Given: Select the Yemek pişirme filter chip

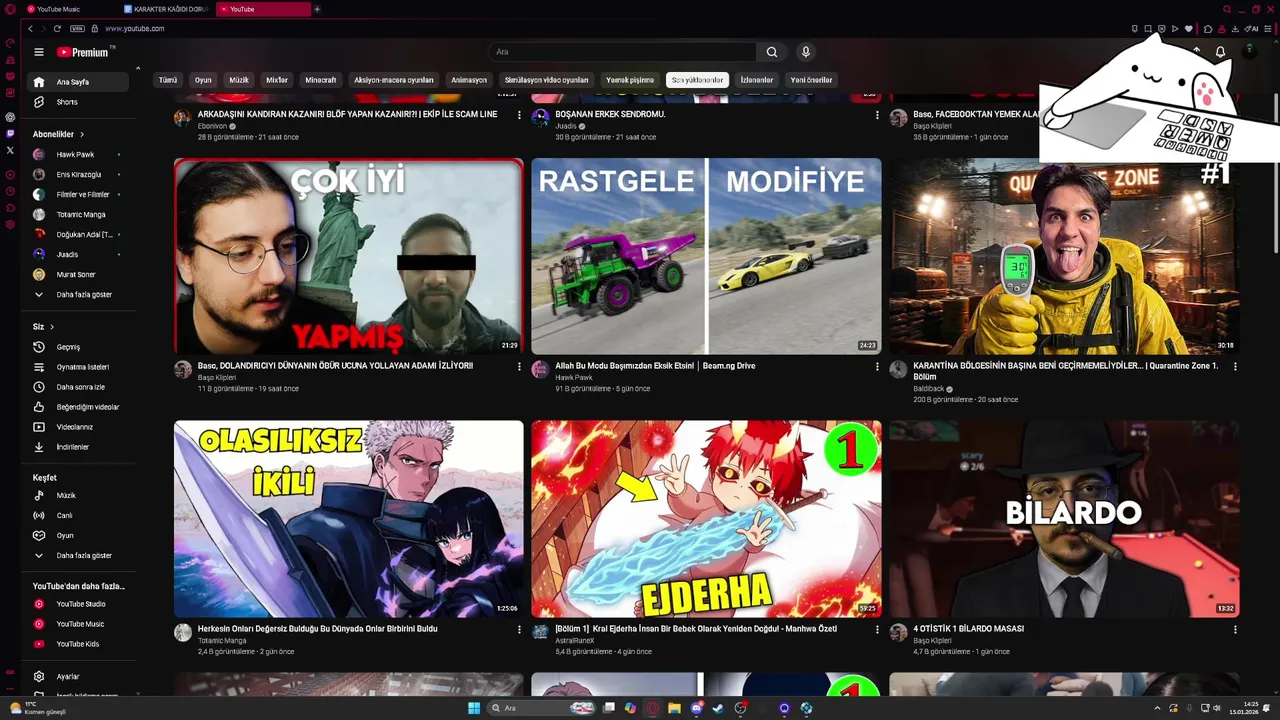Looking at the screenshot, I should pyautogui.click(x=630, y=80).
